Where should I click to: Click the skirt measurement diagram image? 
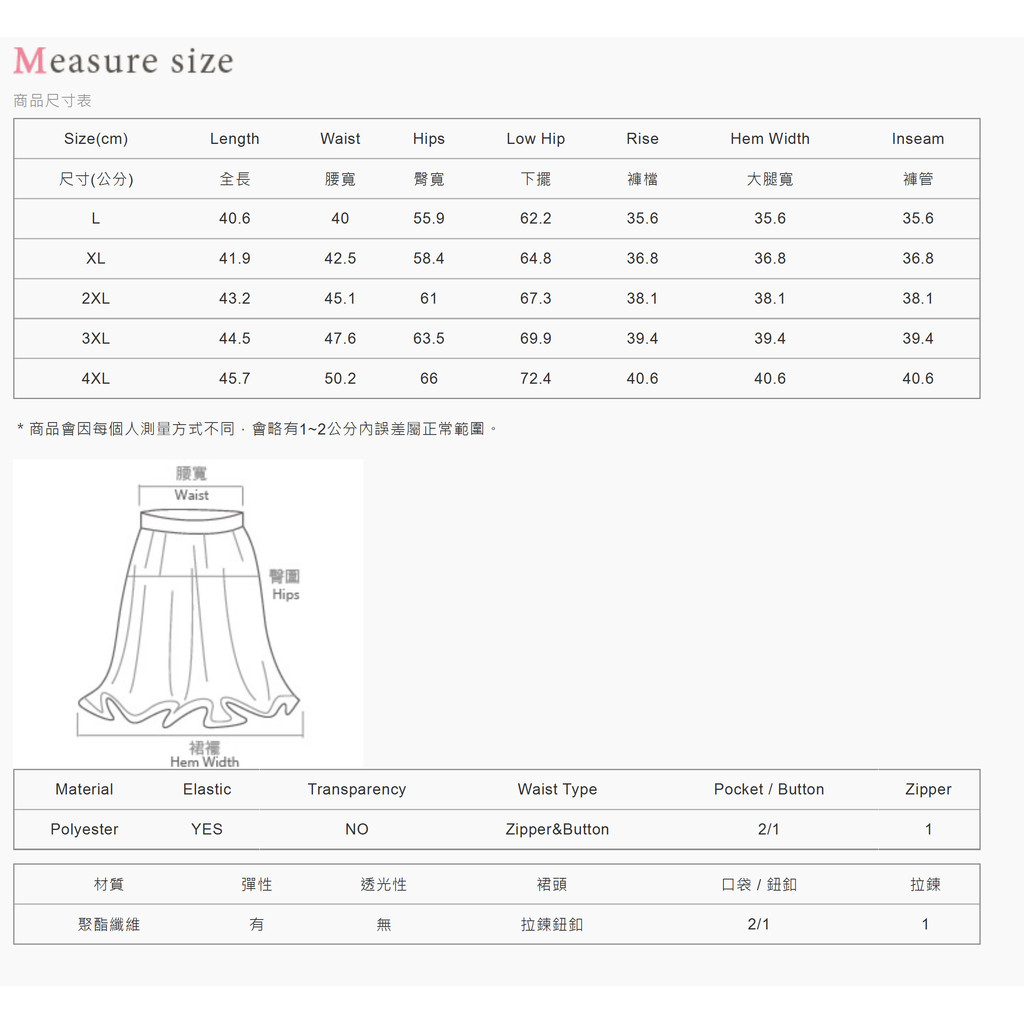tap(189, 613)
